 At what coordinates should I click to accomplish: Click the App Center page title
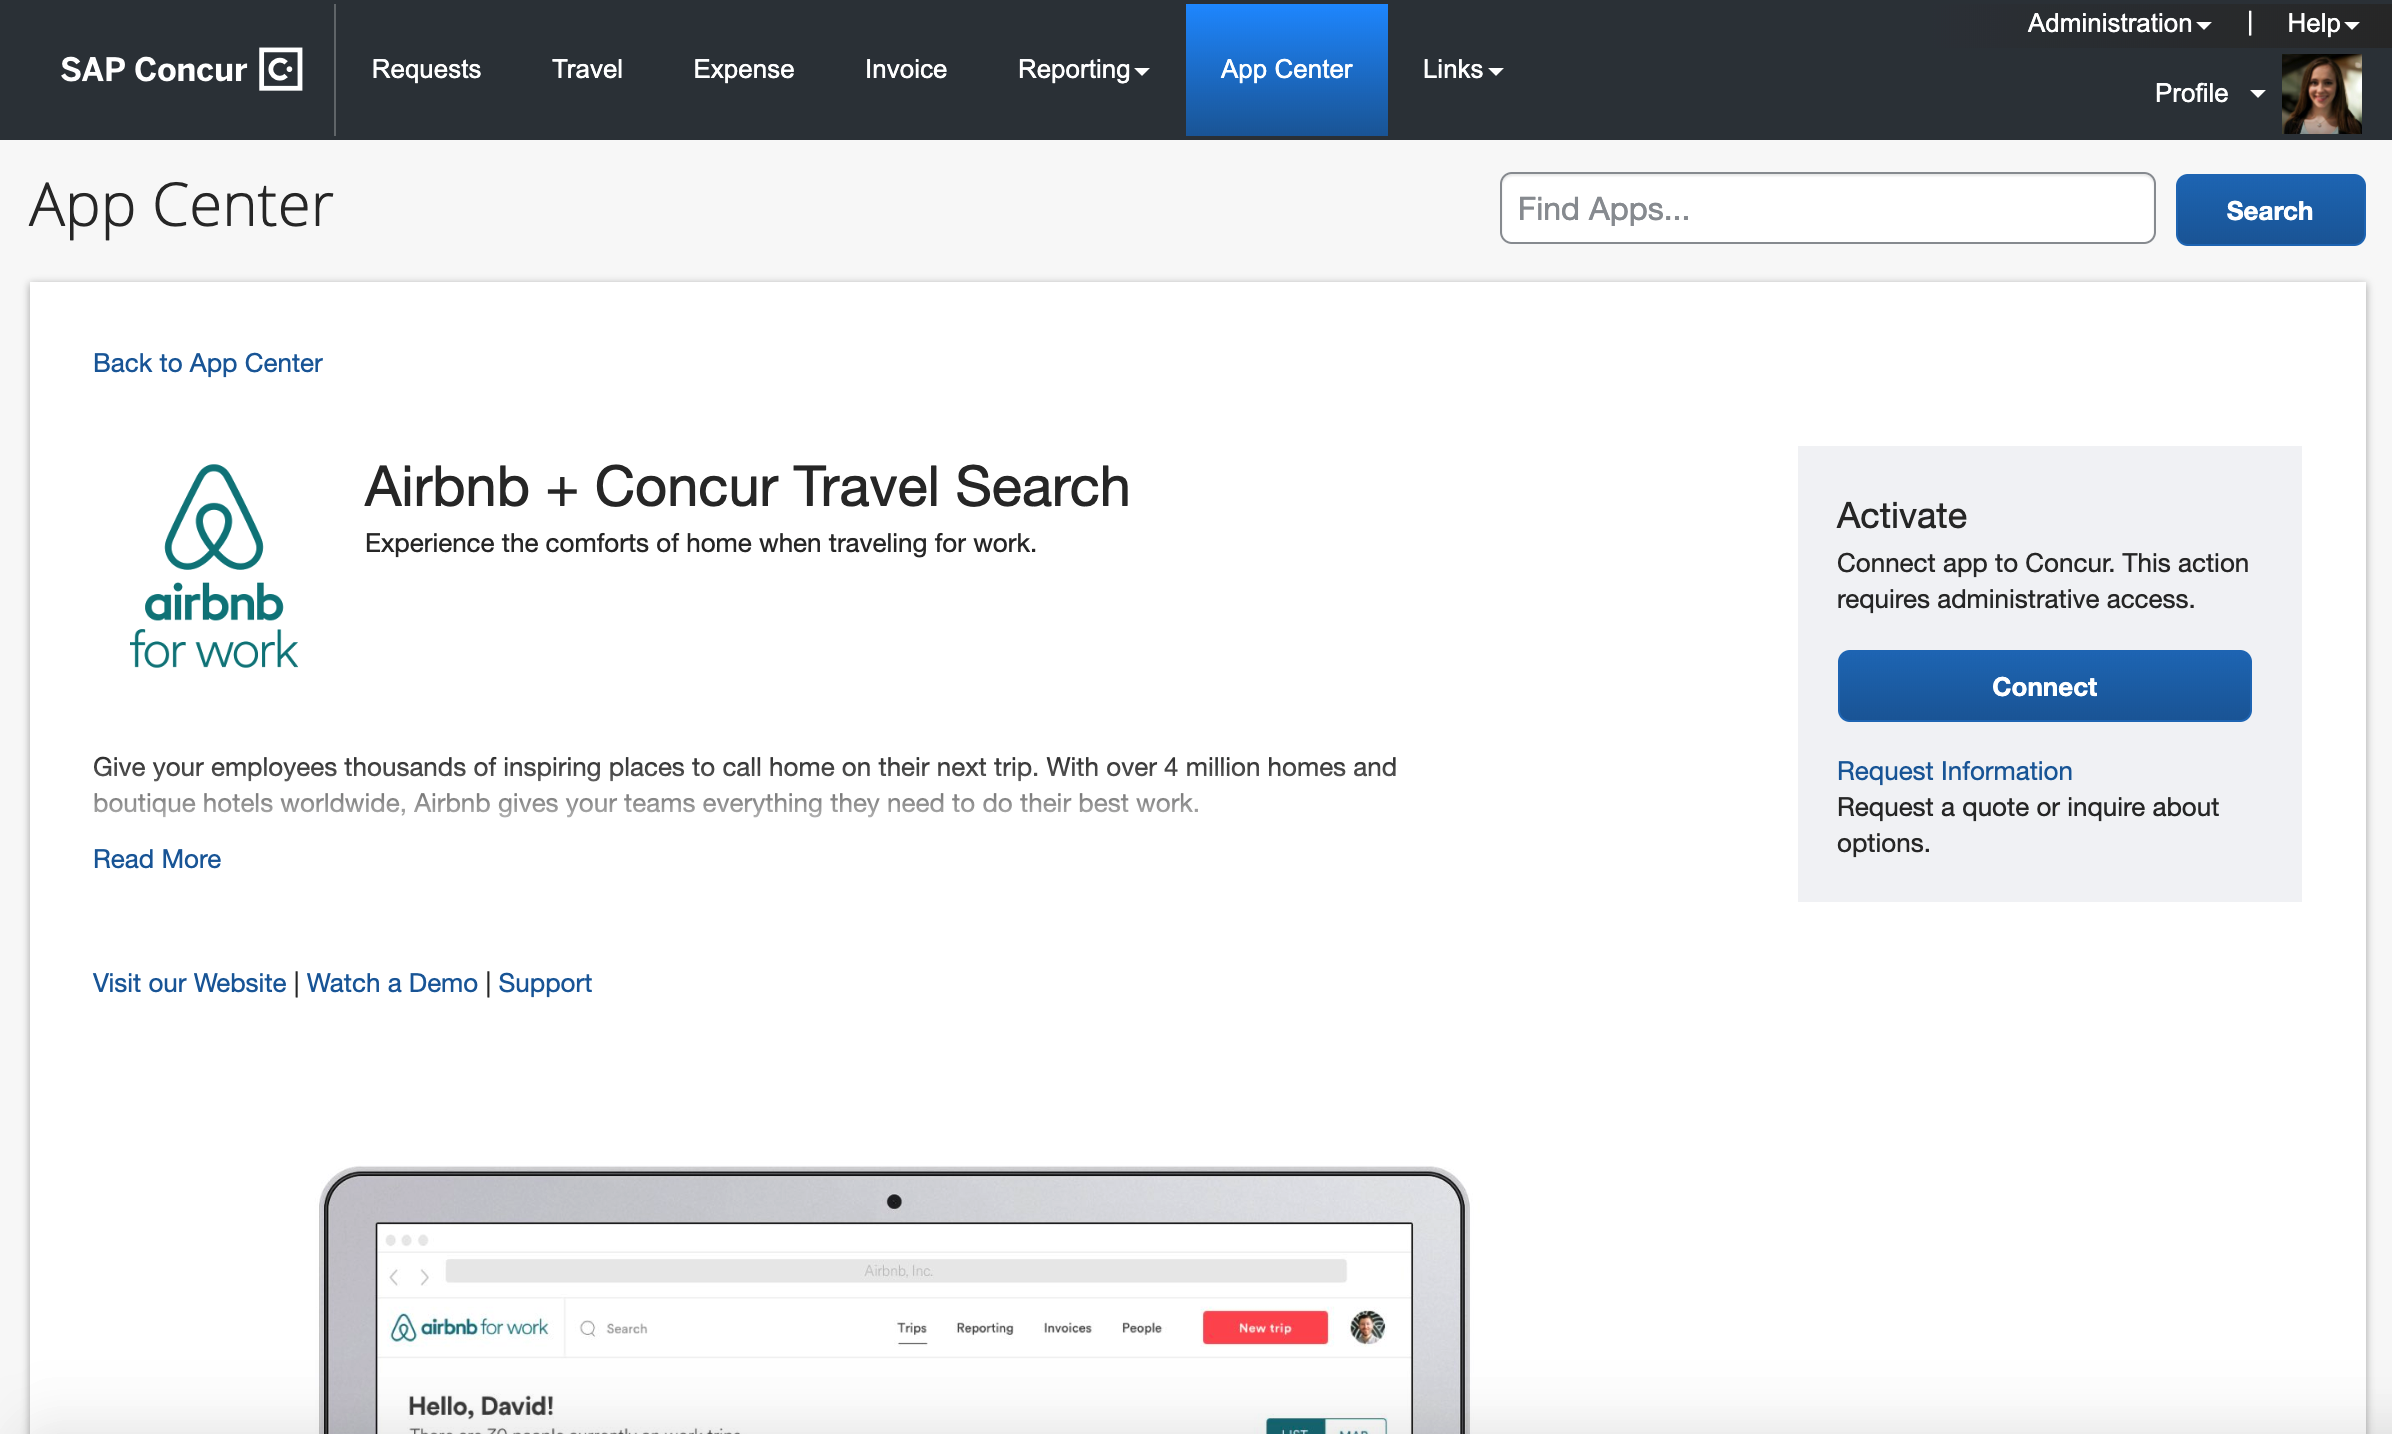(x=181, y=207)
